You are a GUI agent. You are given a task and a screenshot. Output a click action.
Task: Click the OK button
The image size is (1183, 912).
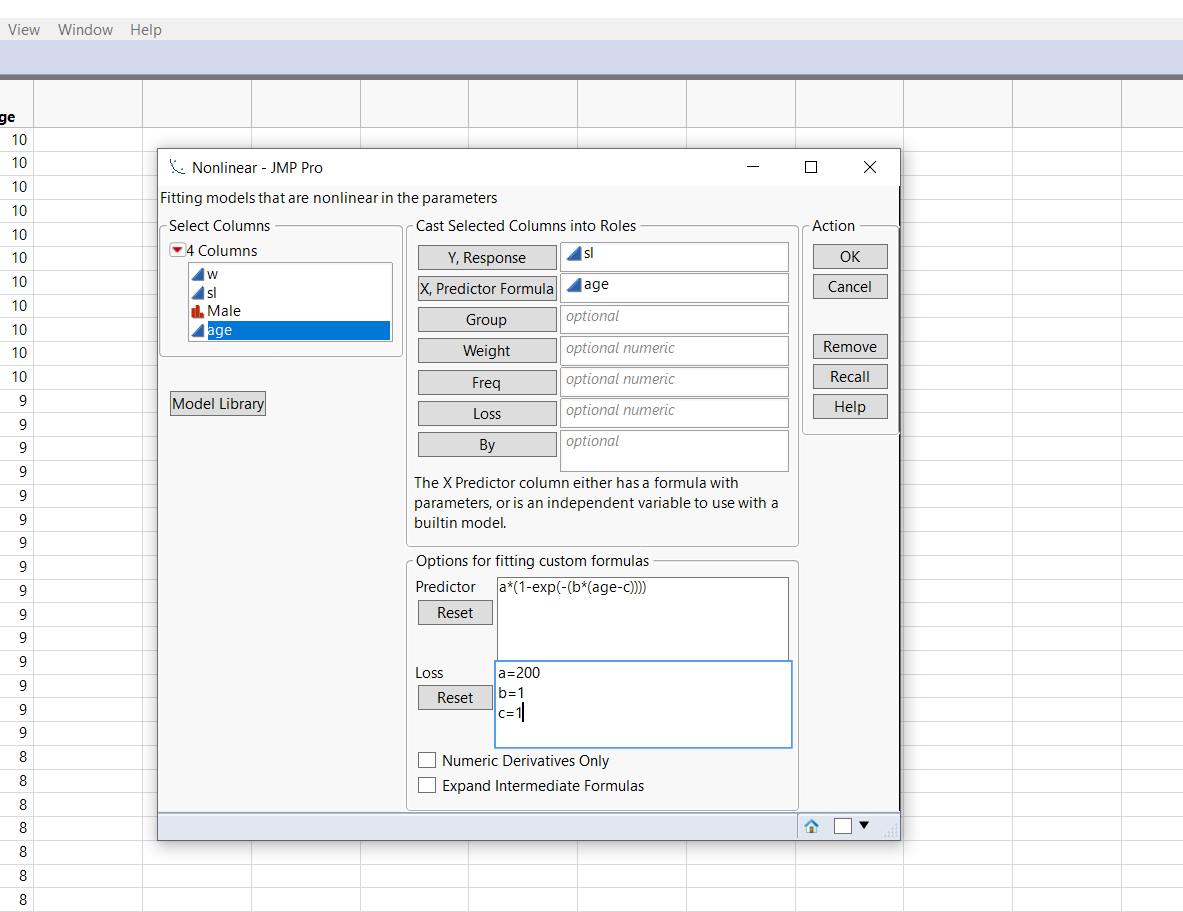849,256
